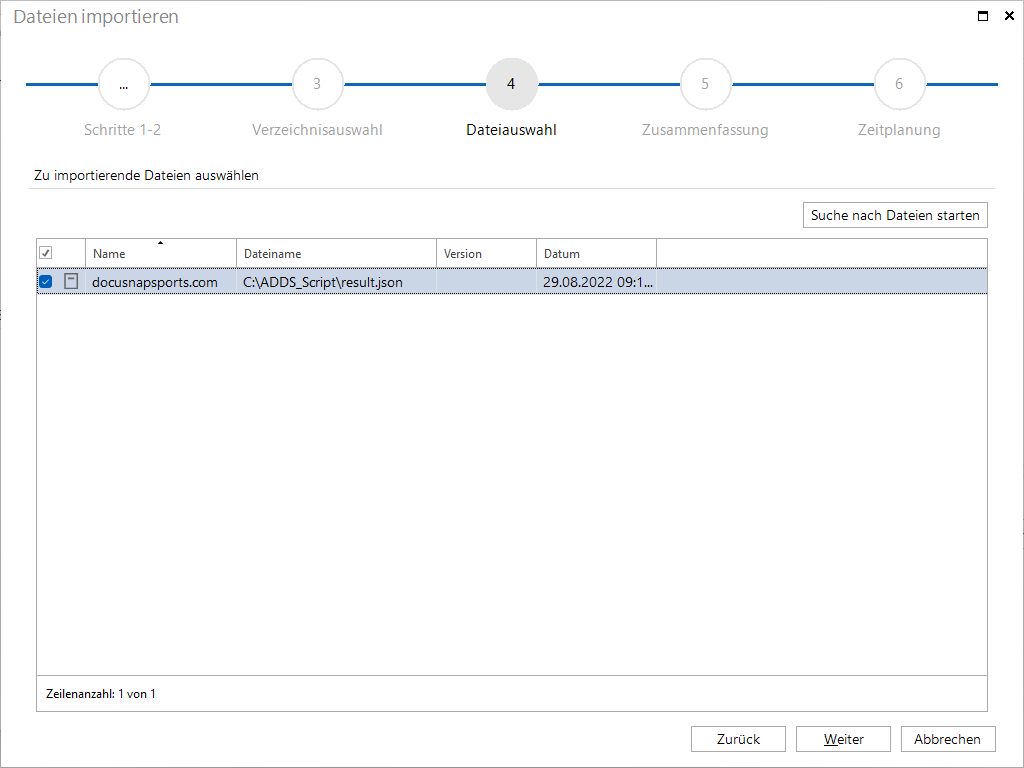Open step 6 circle in wizard
Screen dimensions: 1024x768
pos(899,84)
